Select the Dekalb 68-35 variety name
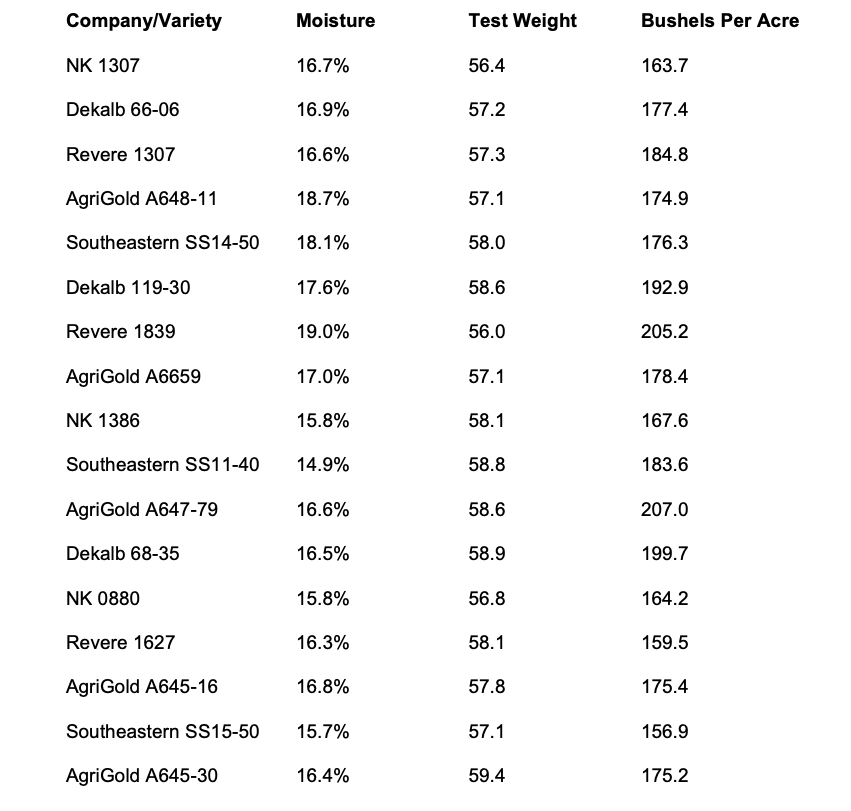 (x=123, y=554)
